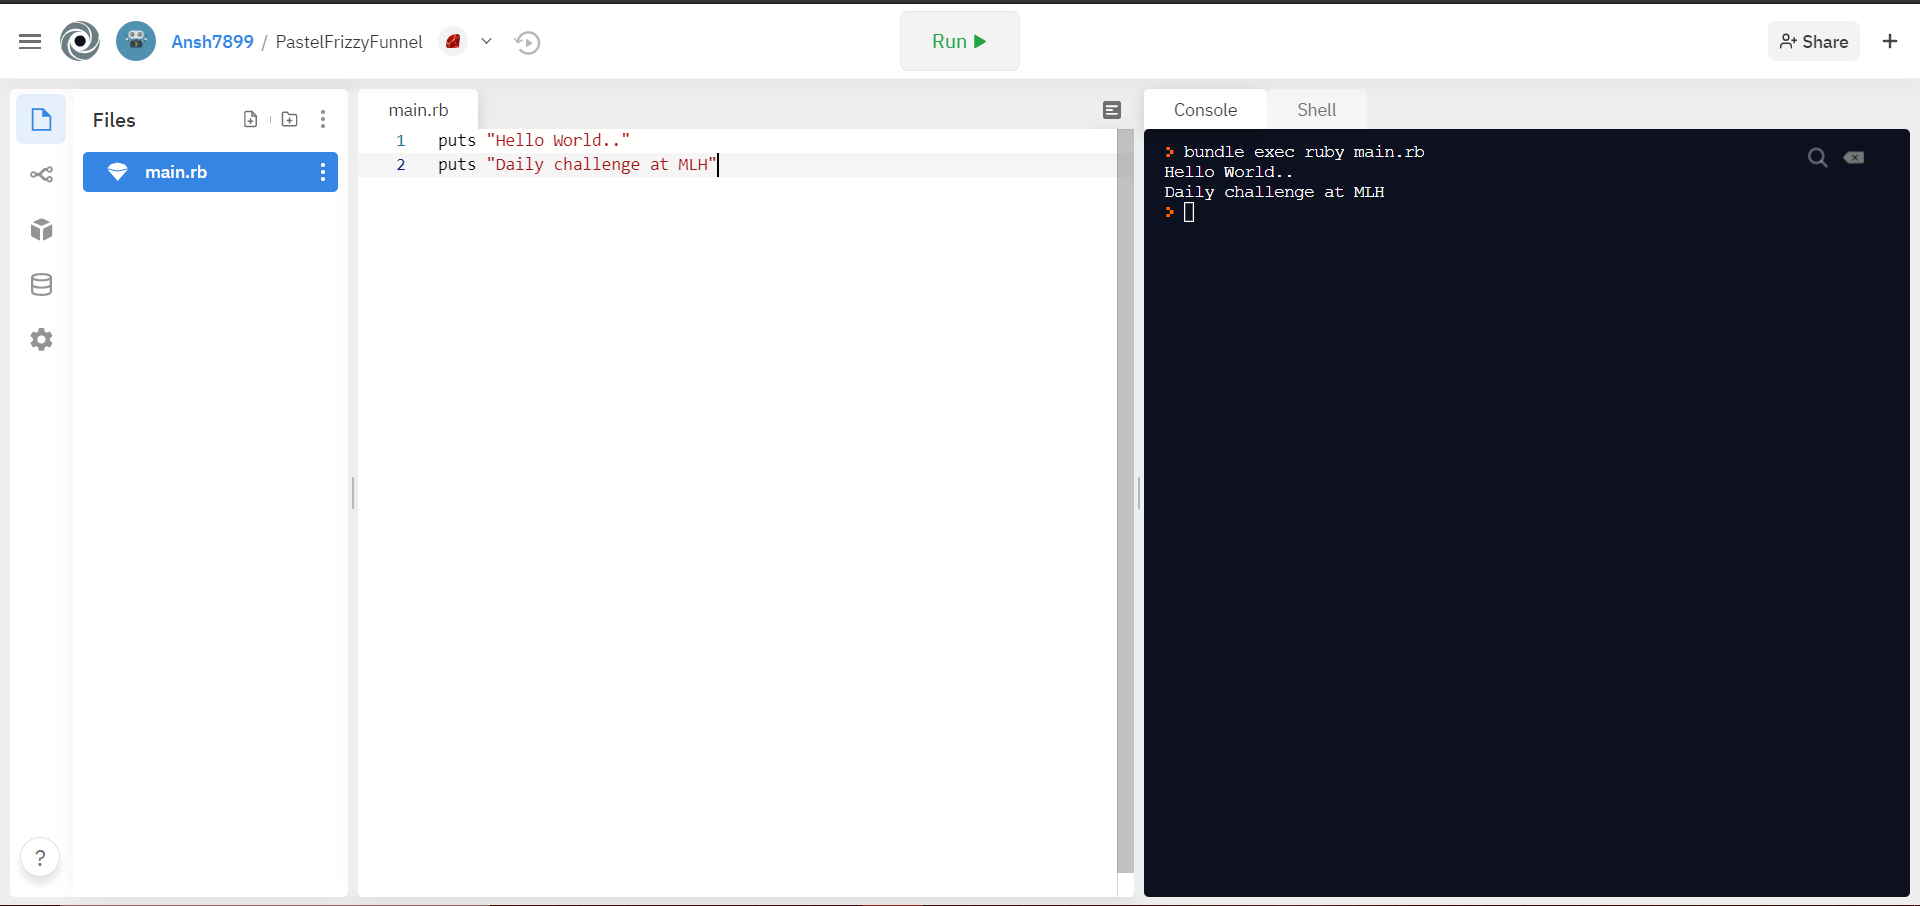Open the Version control sidebar icon
The image size is (1920, 906).
[41, 175]
